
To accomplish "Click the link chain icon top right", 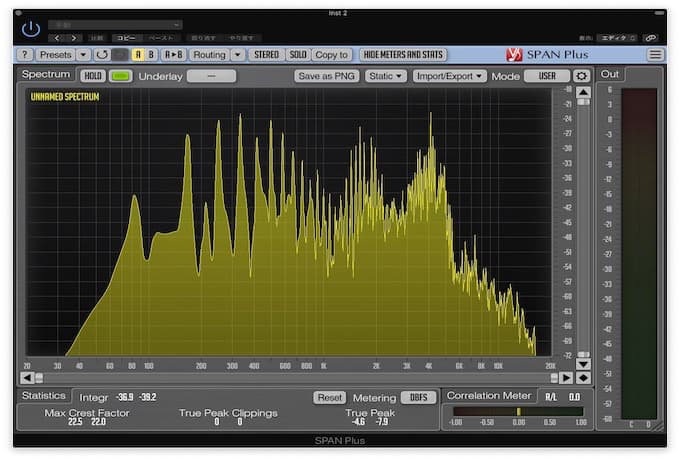I will tap(651, 38).
